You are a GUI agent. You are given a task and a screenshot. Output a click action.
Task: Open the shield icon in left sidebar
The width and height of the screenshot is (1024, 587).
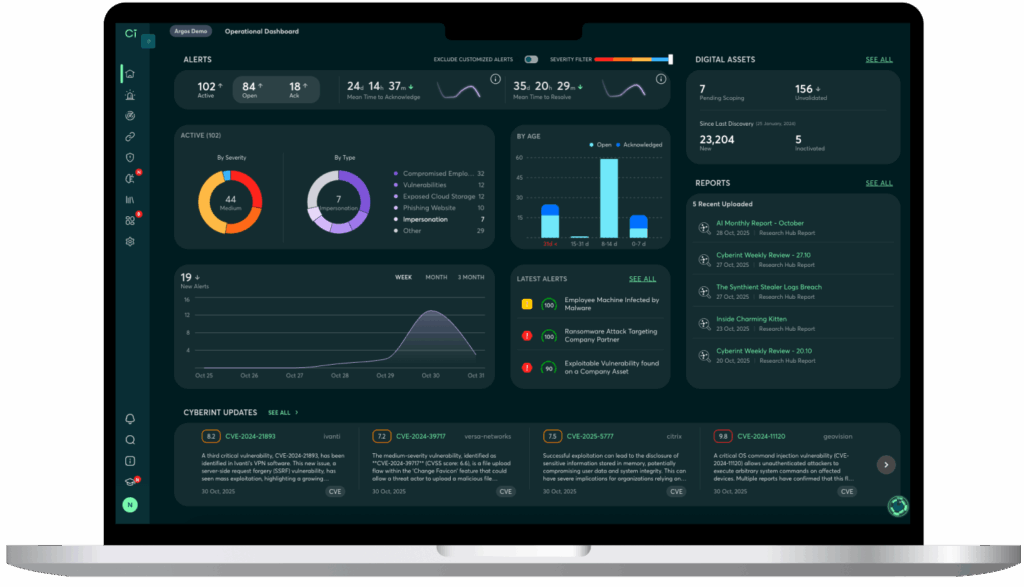click(130, 158)
